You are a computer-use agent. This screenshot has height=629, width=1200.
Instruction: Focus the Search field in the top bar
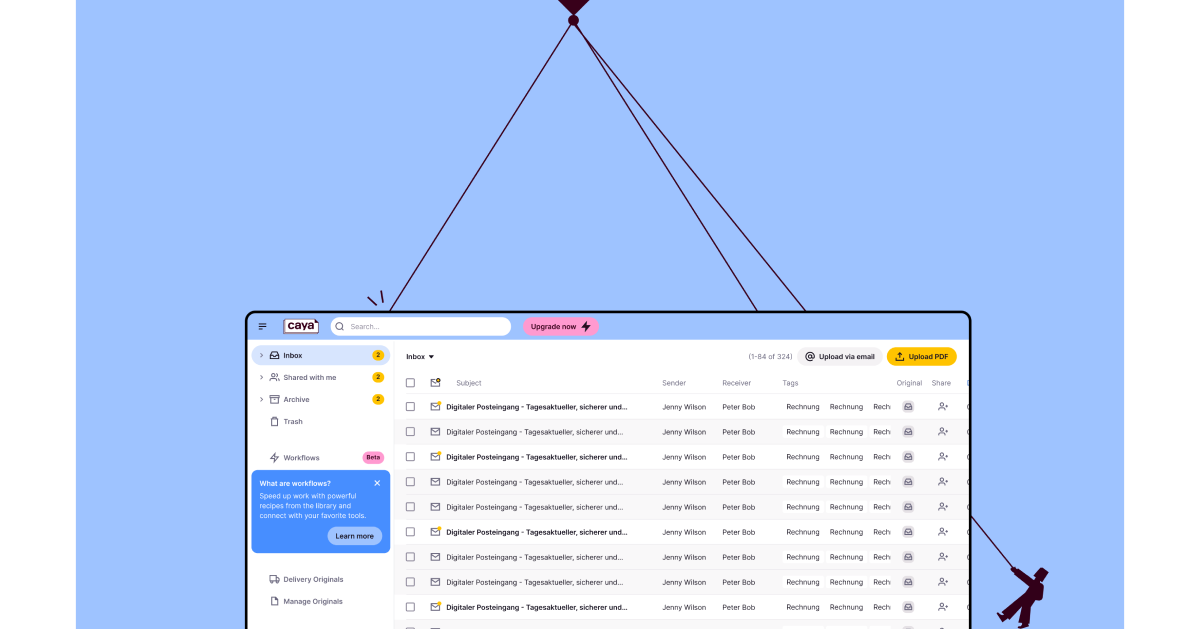pos(421,326)
